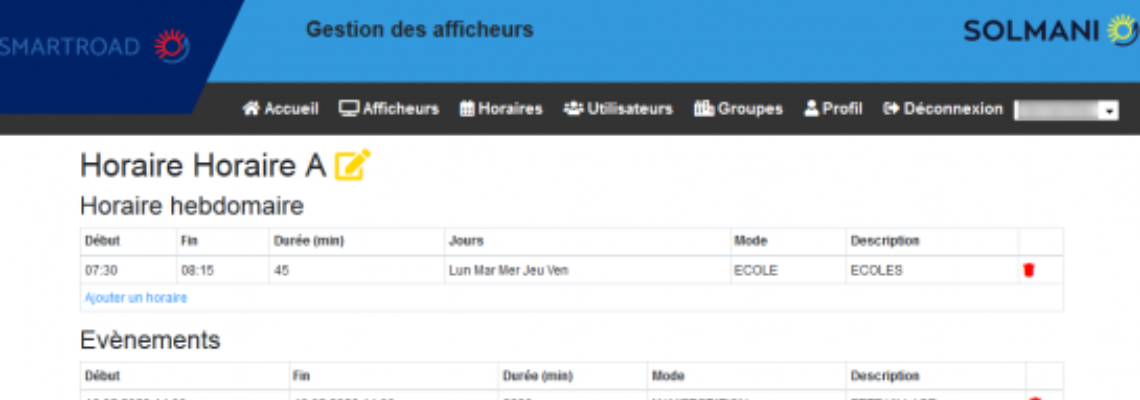Select the Jours column header

466,241
